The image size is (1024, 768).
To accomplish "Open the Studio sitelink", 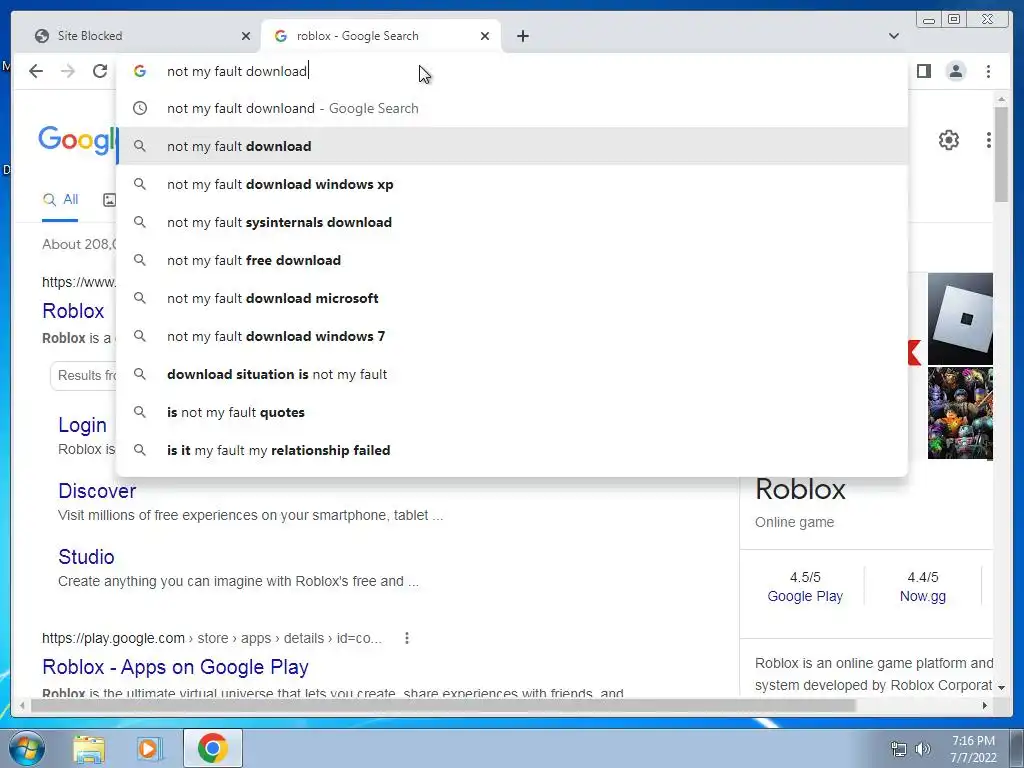I will (x=86, y=557).
